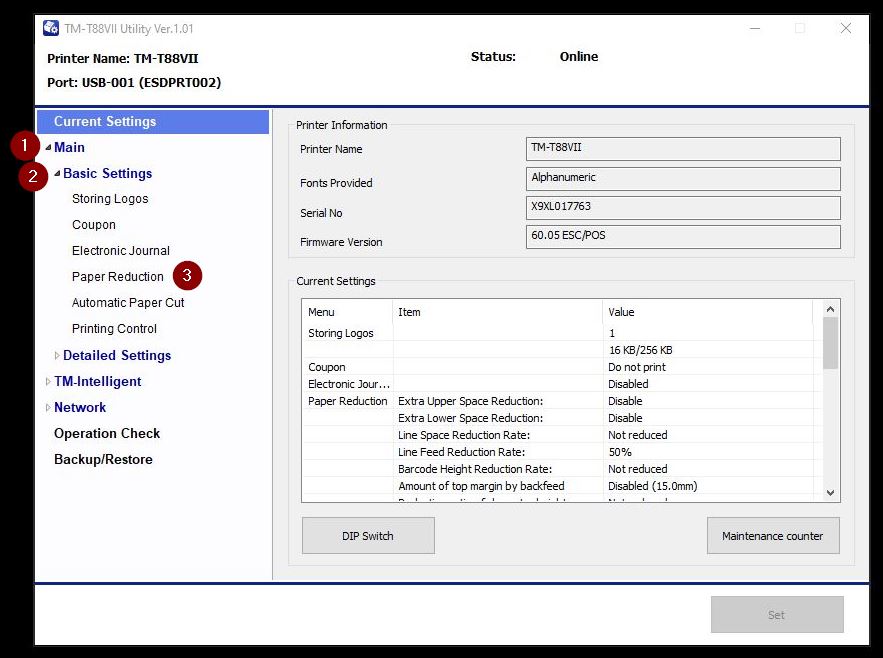Click the Maintenance counter button
The width and height of the screenshot is (883, 658).
(773, 536)
